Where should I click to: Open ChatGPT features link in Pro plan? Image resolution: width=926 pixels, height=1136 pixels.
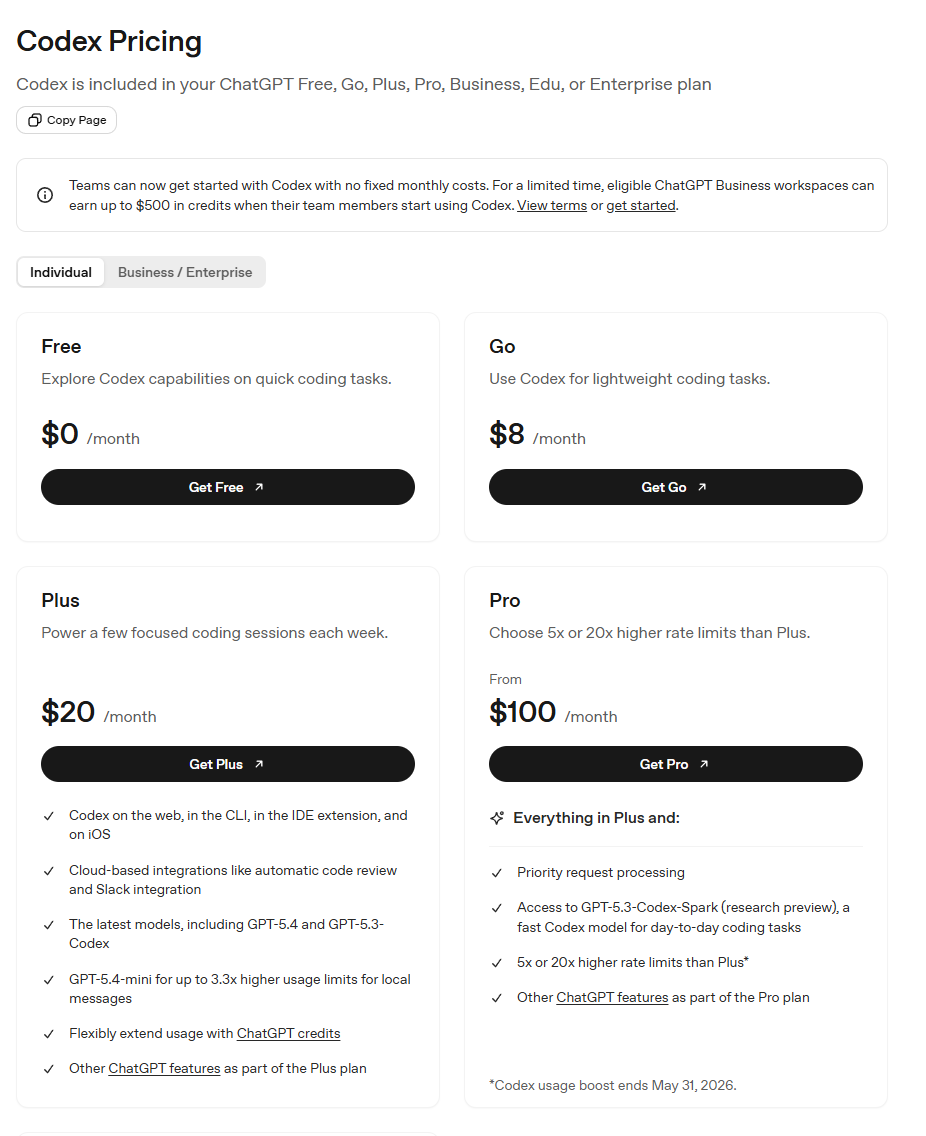click(612, 997)
